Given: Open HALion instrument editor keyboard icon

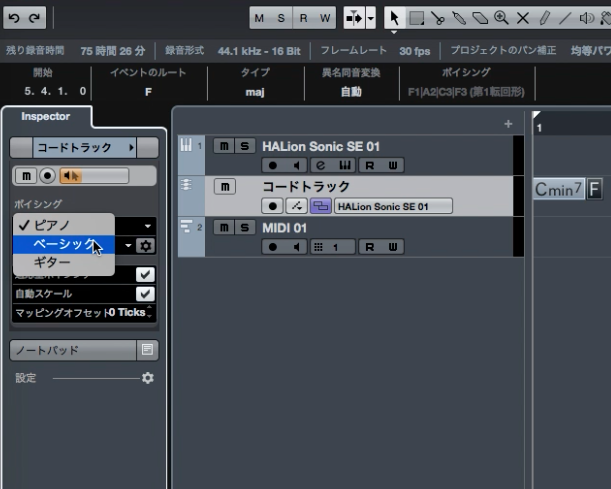Looking at the screenshot, I should coord(345,166).
